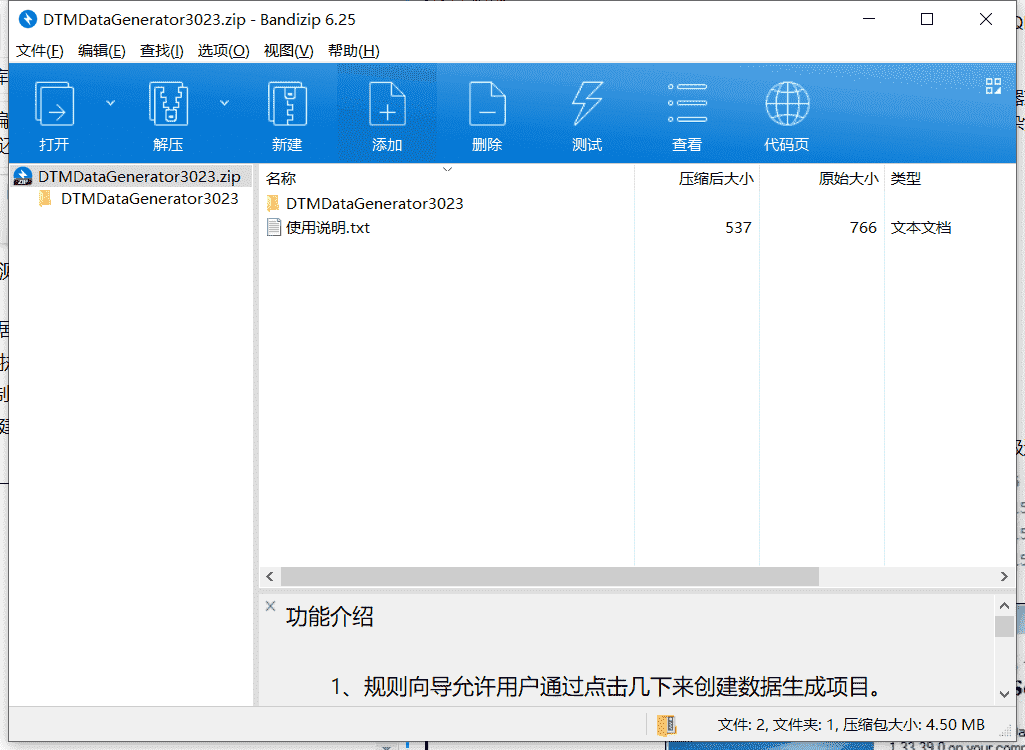Close the Bandizip window

pos(986,20)
